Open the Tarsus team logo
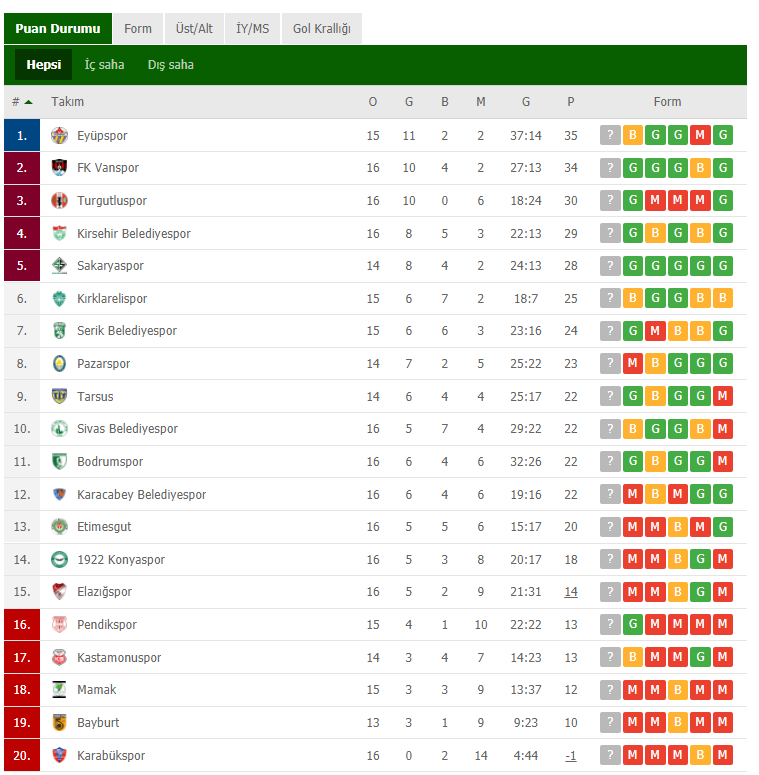Viewport: 759px width, 775px height. [x=59, y=396]
